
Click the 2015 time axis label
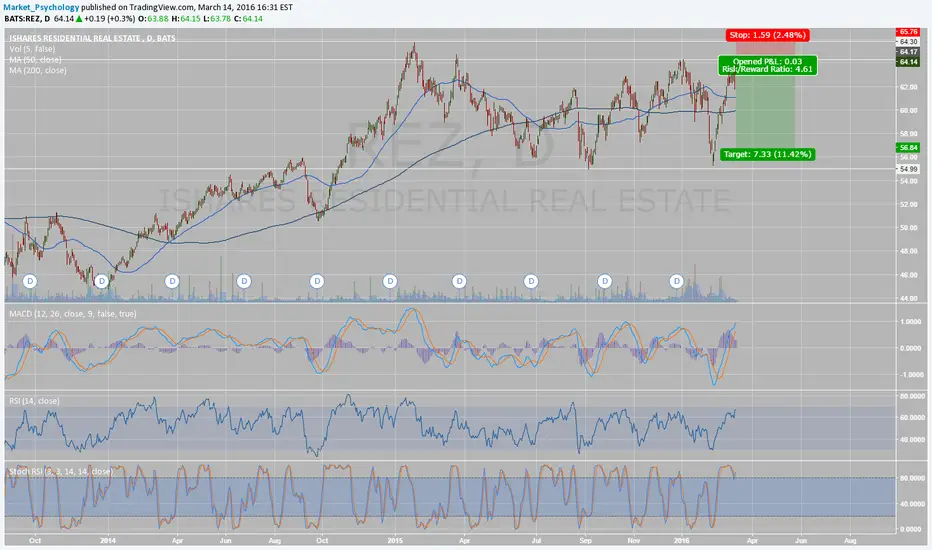point(395,540)
